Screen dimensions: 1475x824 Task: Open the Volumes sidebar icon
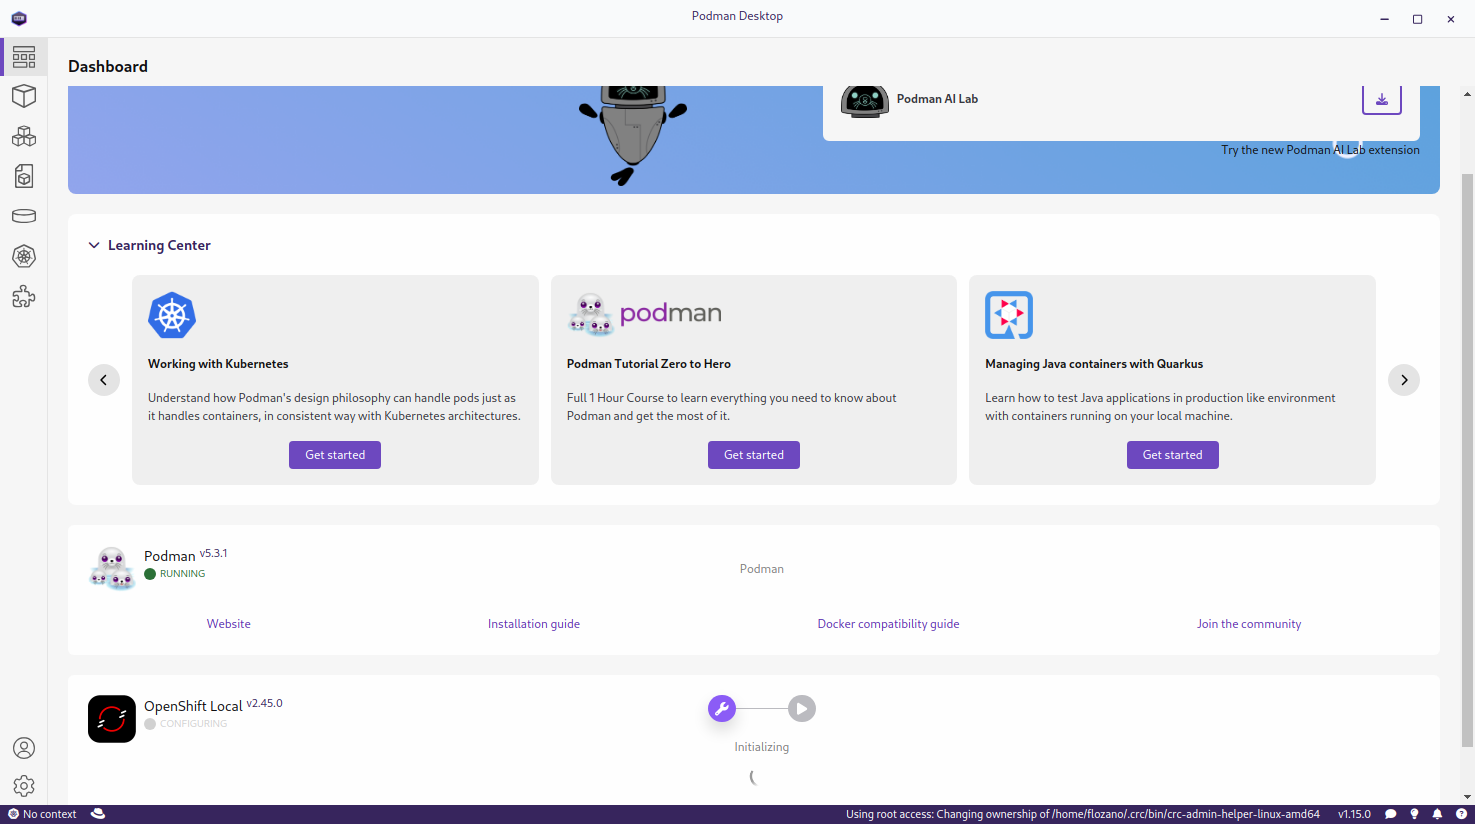[24, 216]
